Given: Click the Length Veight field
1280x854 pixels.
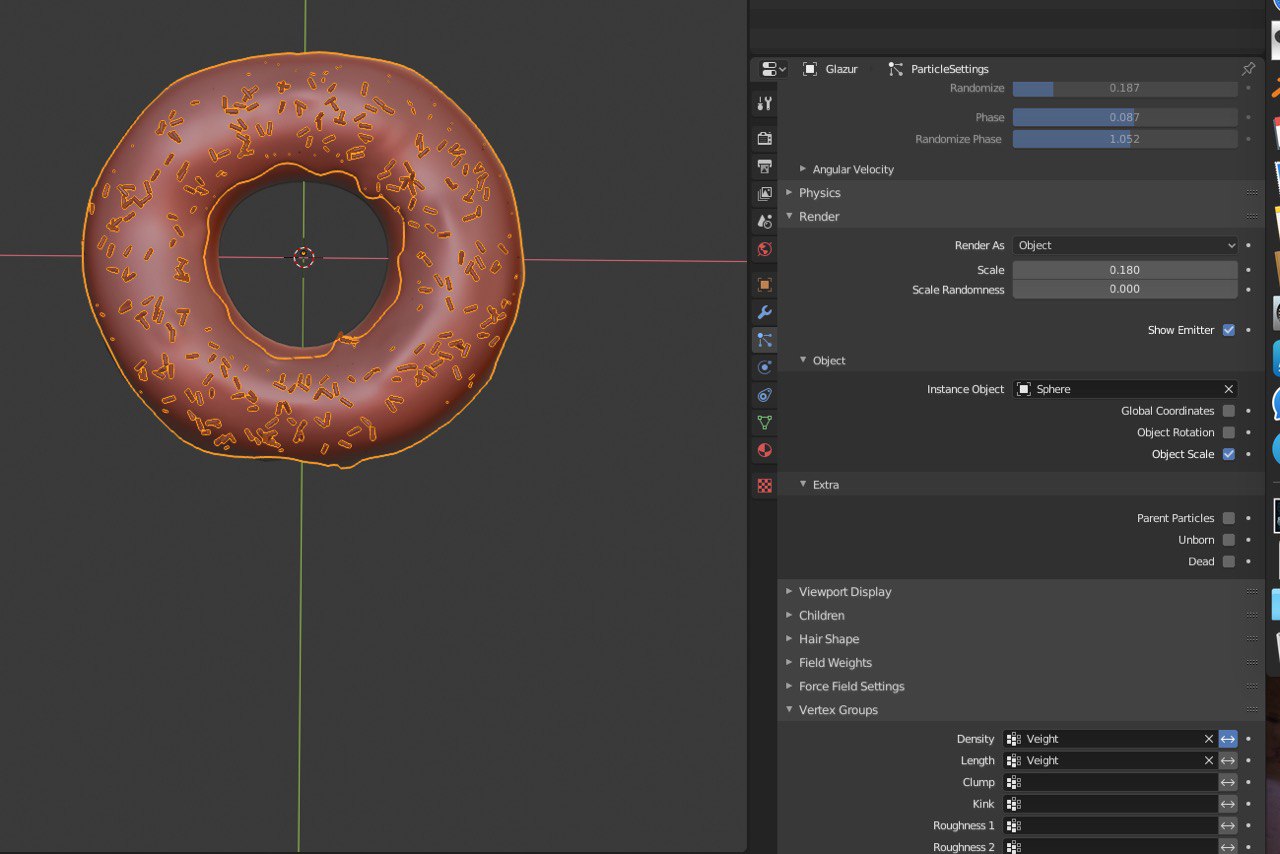Looking at the screenshot, I should pyautogui.click(x=1110, y=761).
